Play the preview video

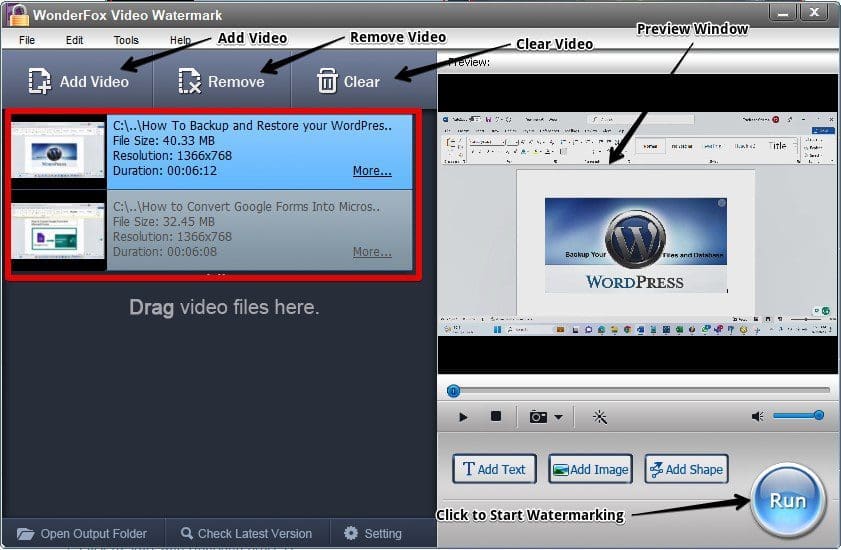pos(463,417)
